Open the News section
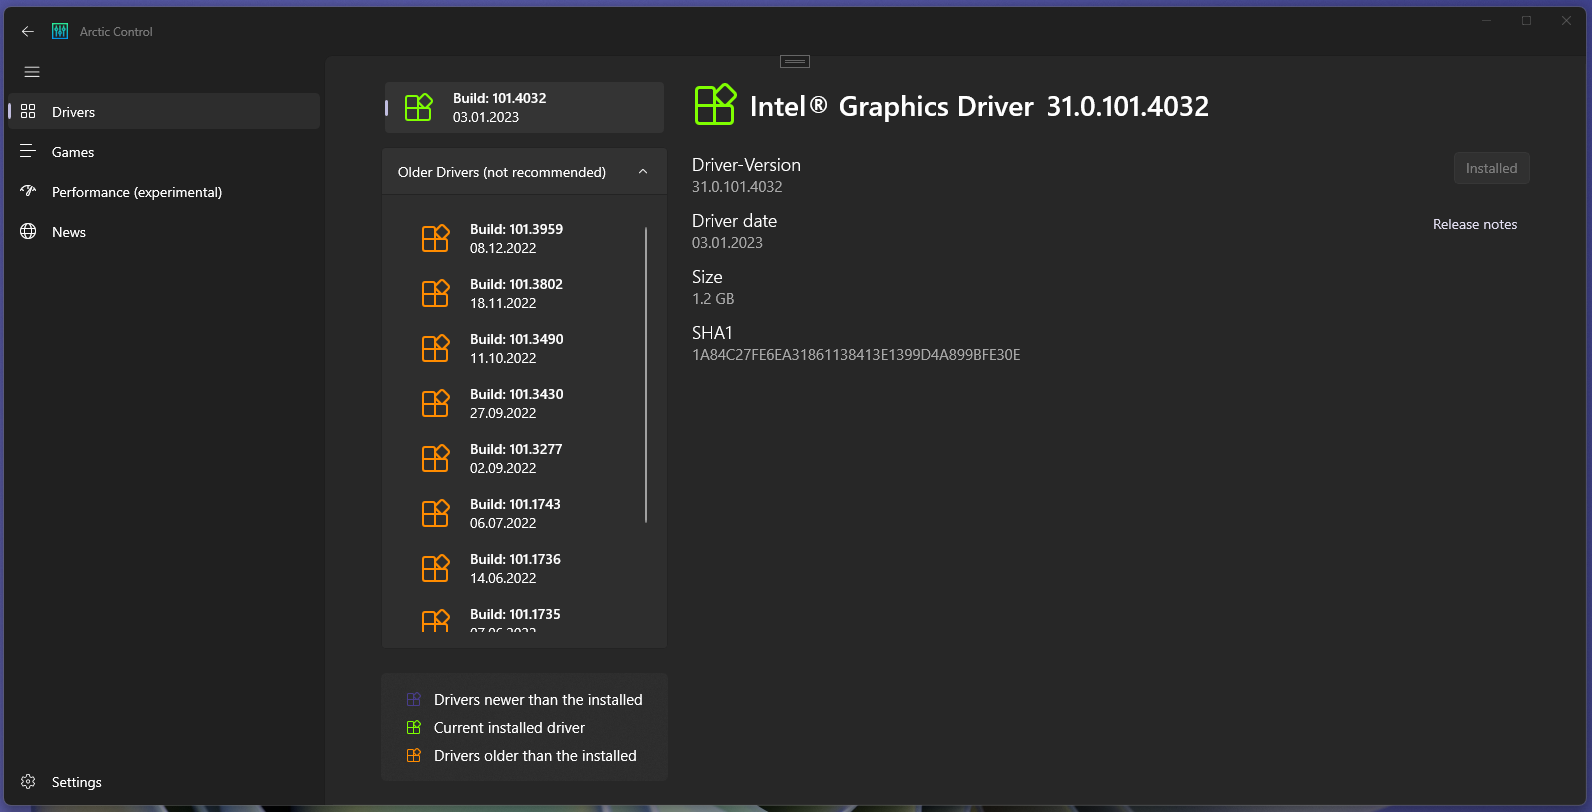The image size is (1592, 812). pos(164,231)
